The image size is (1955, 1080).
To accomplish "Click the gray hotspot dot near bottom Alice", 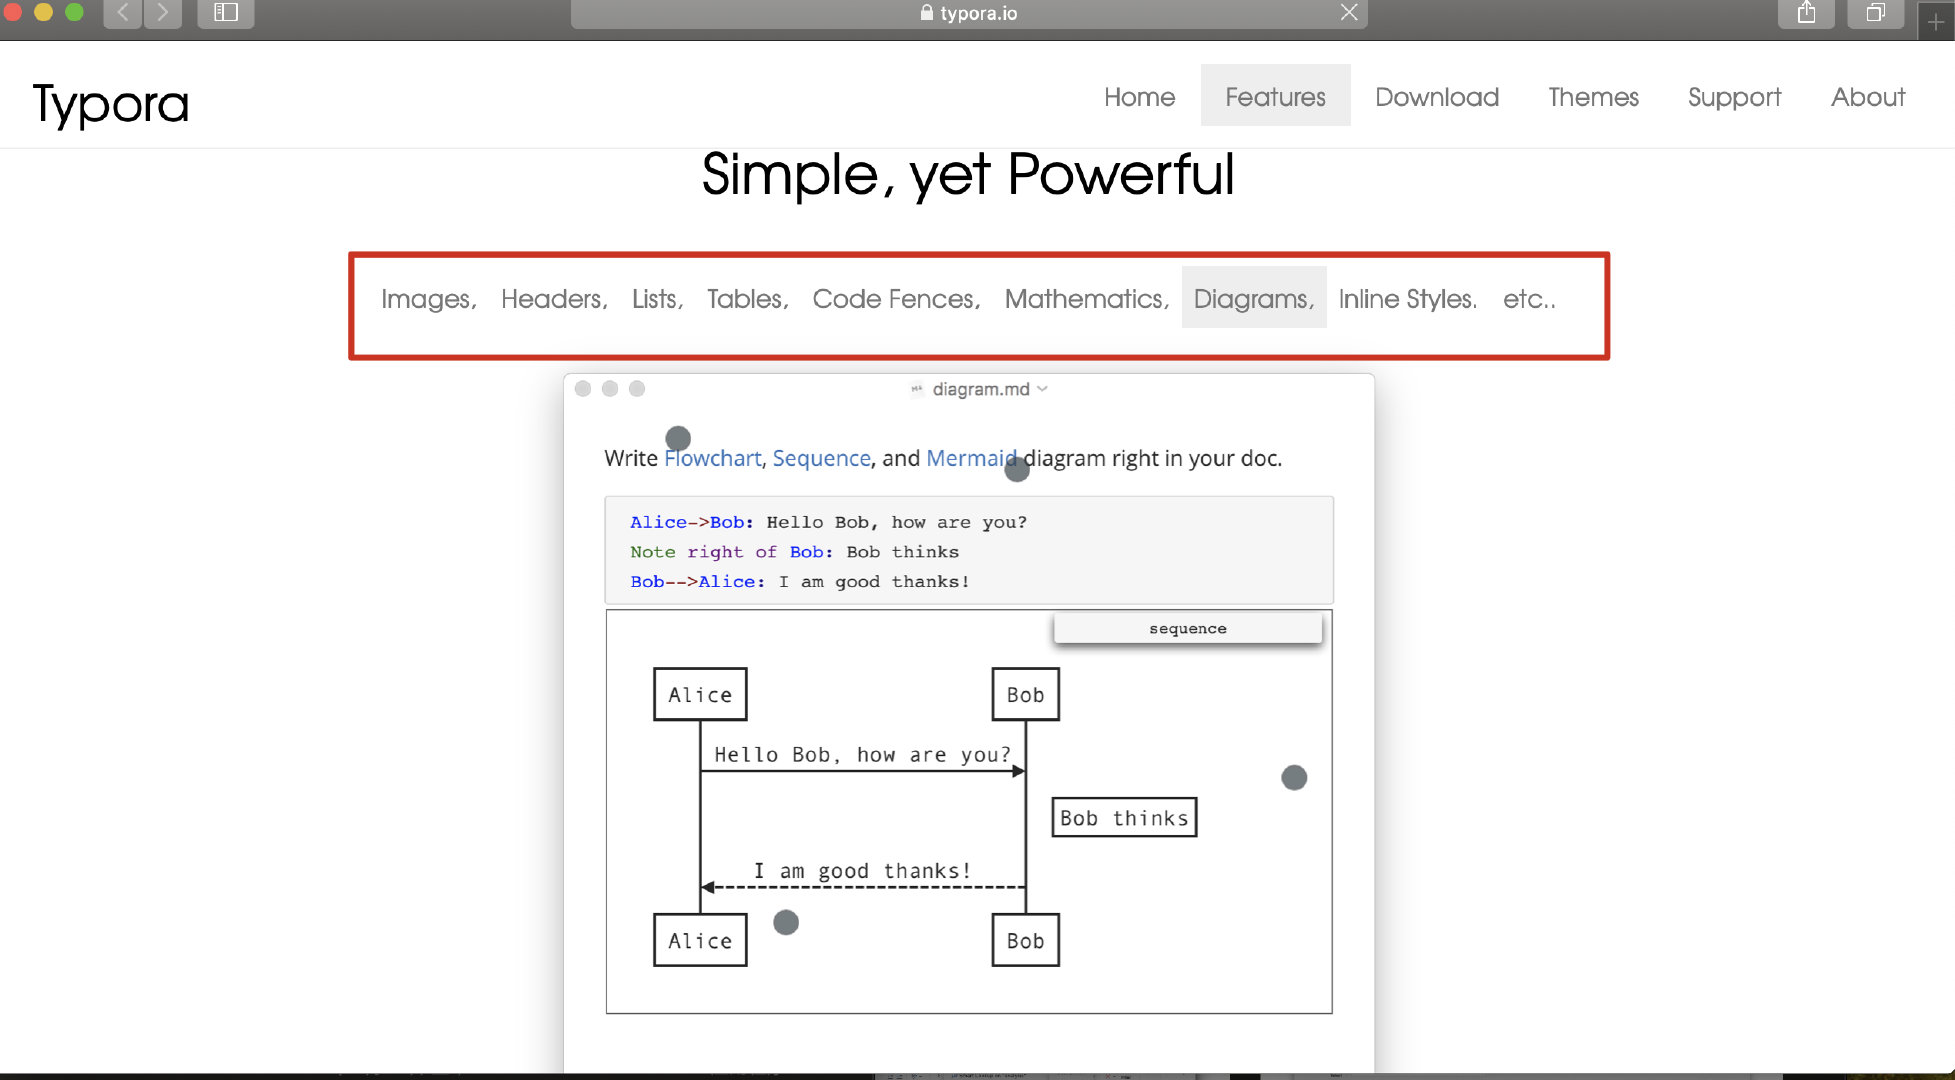I will click(786, 922).
